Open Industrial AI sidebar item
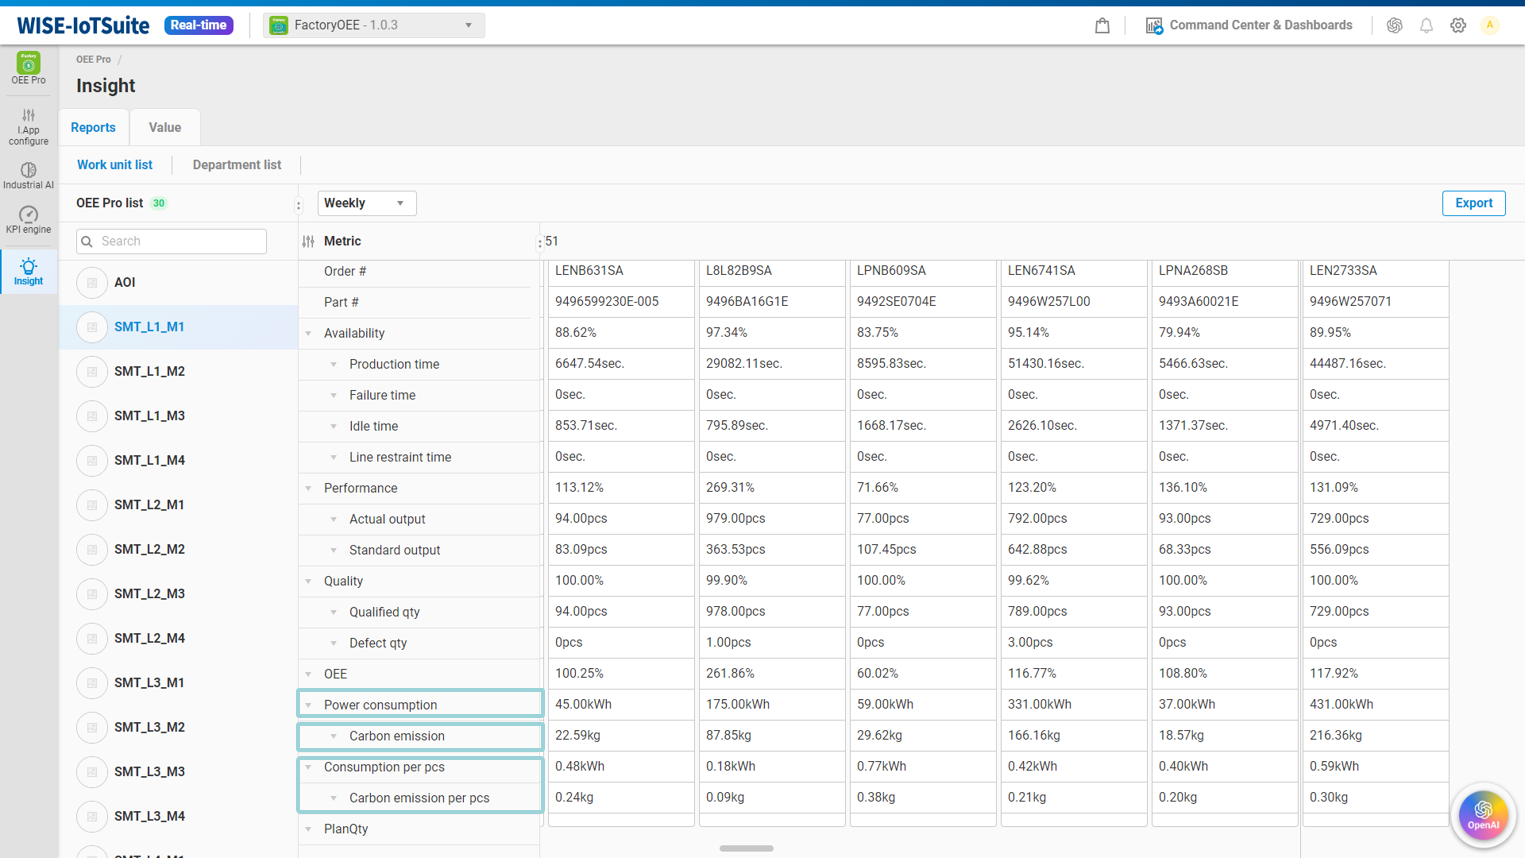Image resolution: width=1525 pixels, height=858 pixels. click(x=28, y=176)
